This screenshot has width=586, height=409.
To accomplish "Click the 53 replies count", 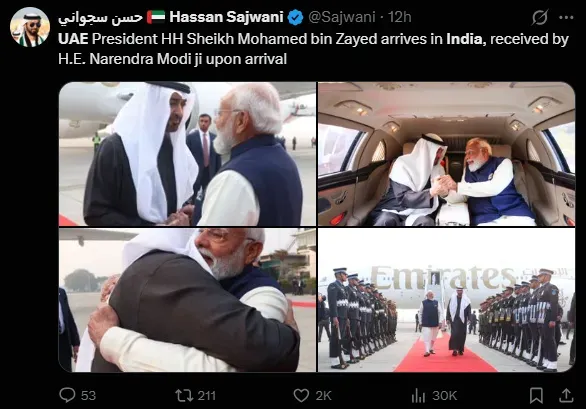I will 88,396.
